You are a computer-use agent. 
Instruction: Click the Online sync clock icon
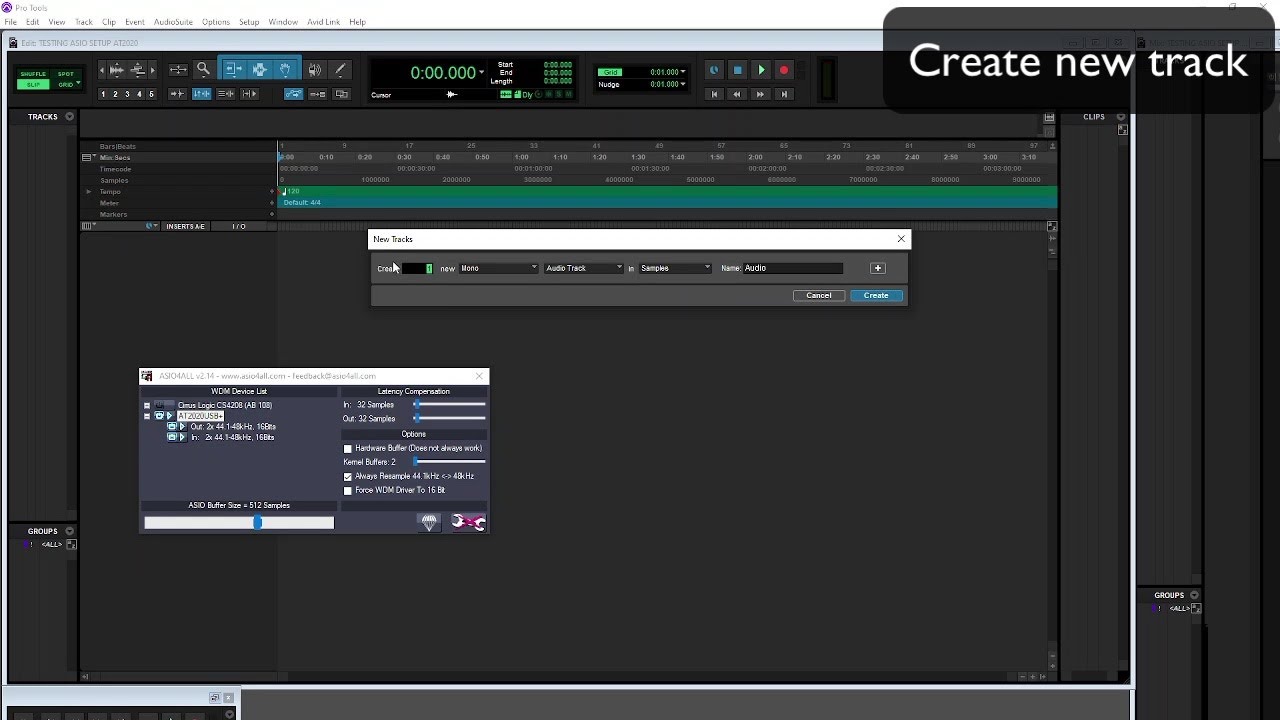pyautogui.click(x=714, y=70)
